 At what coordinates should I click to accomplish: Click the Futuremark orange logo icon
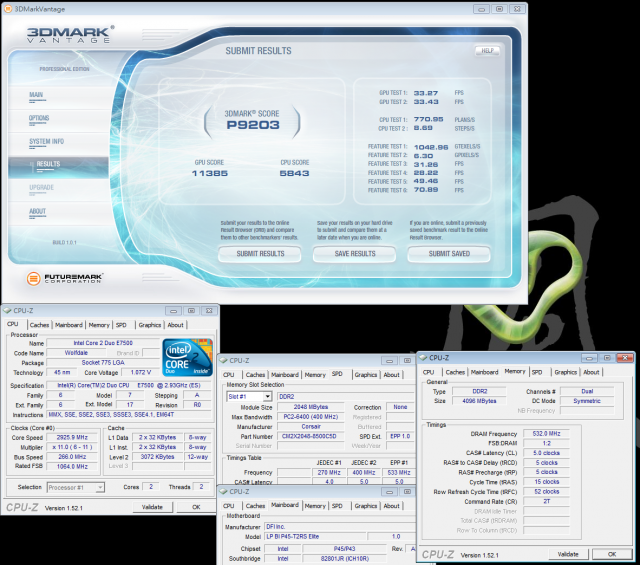click(33, 278)
